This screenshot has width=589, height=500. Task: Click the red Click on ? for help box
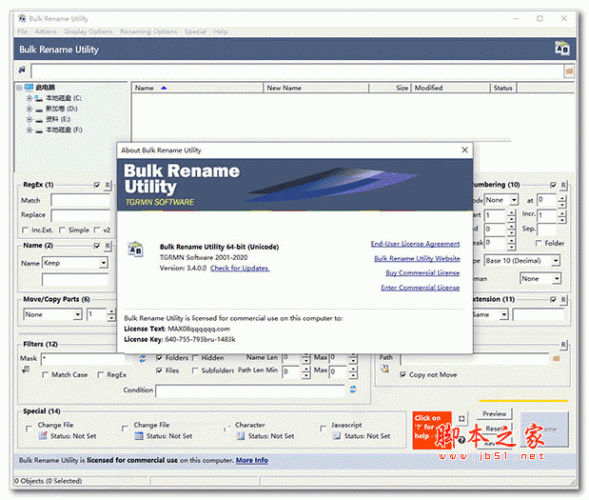click(x=431, y=430)
